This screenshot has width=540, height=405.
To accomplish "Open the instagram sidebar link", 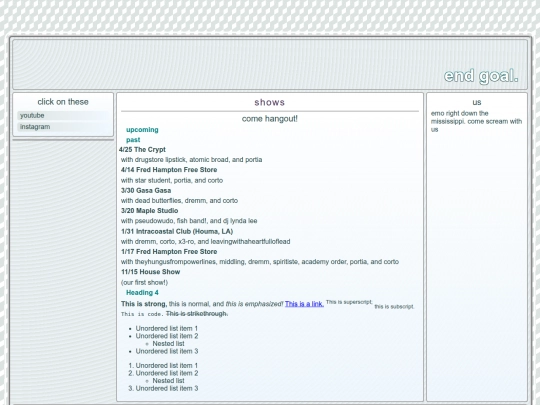I will click(x=63, y=127).
